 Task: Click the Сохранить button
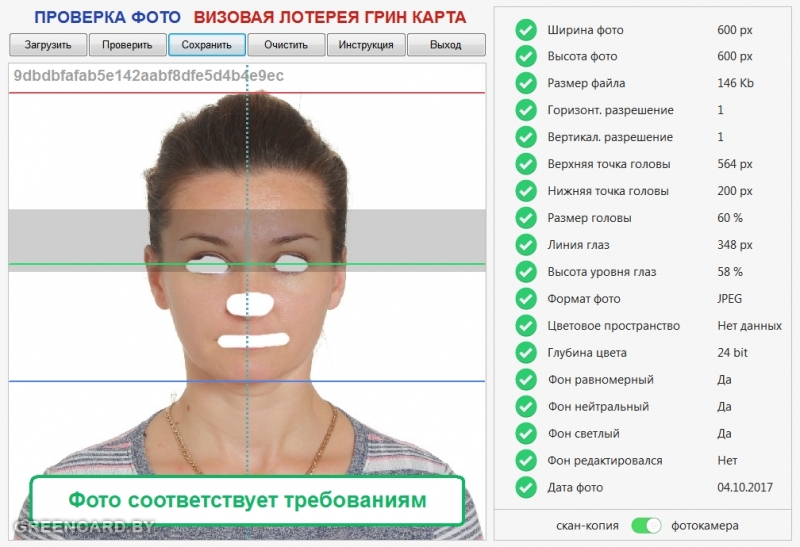point(207,45)
